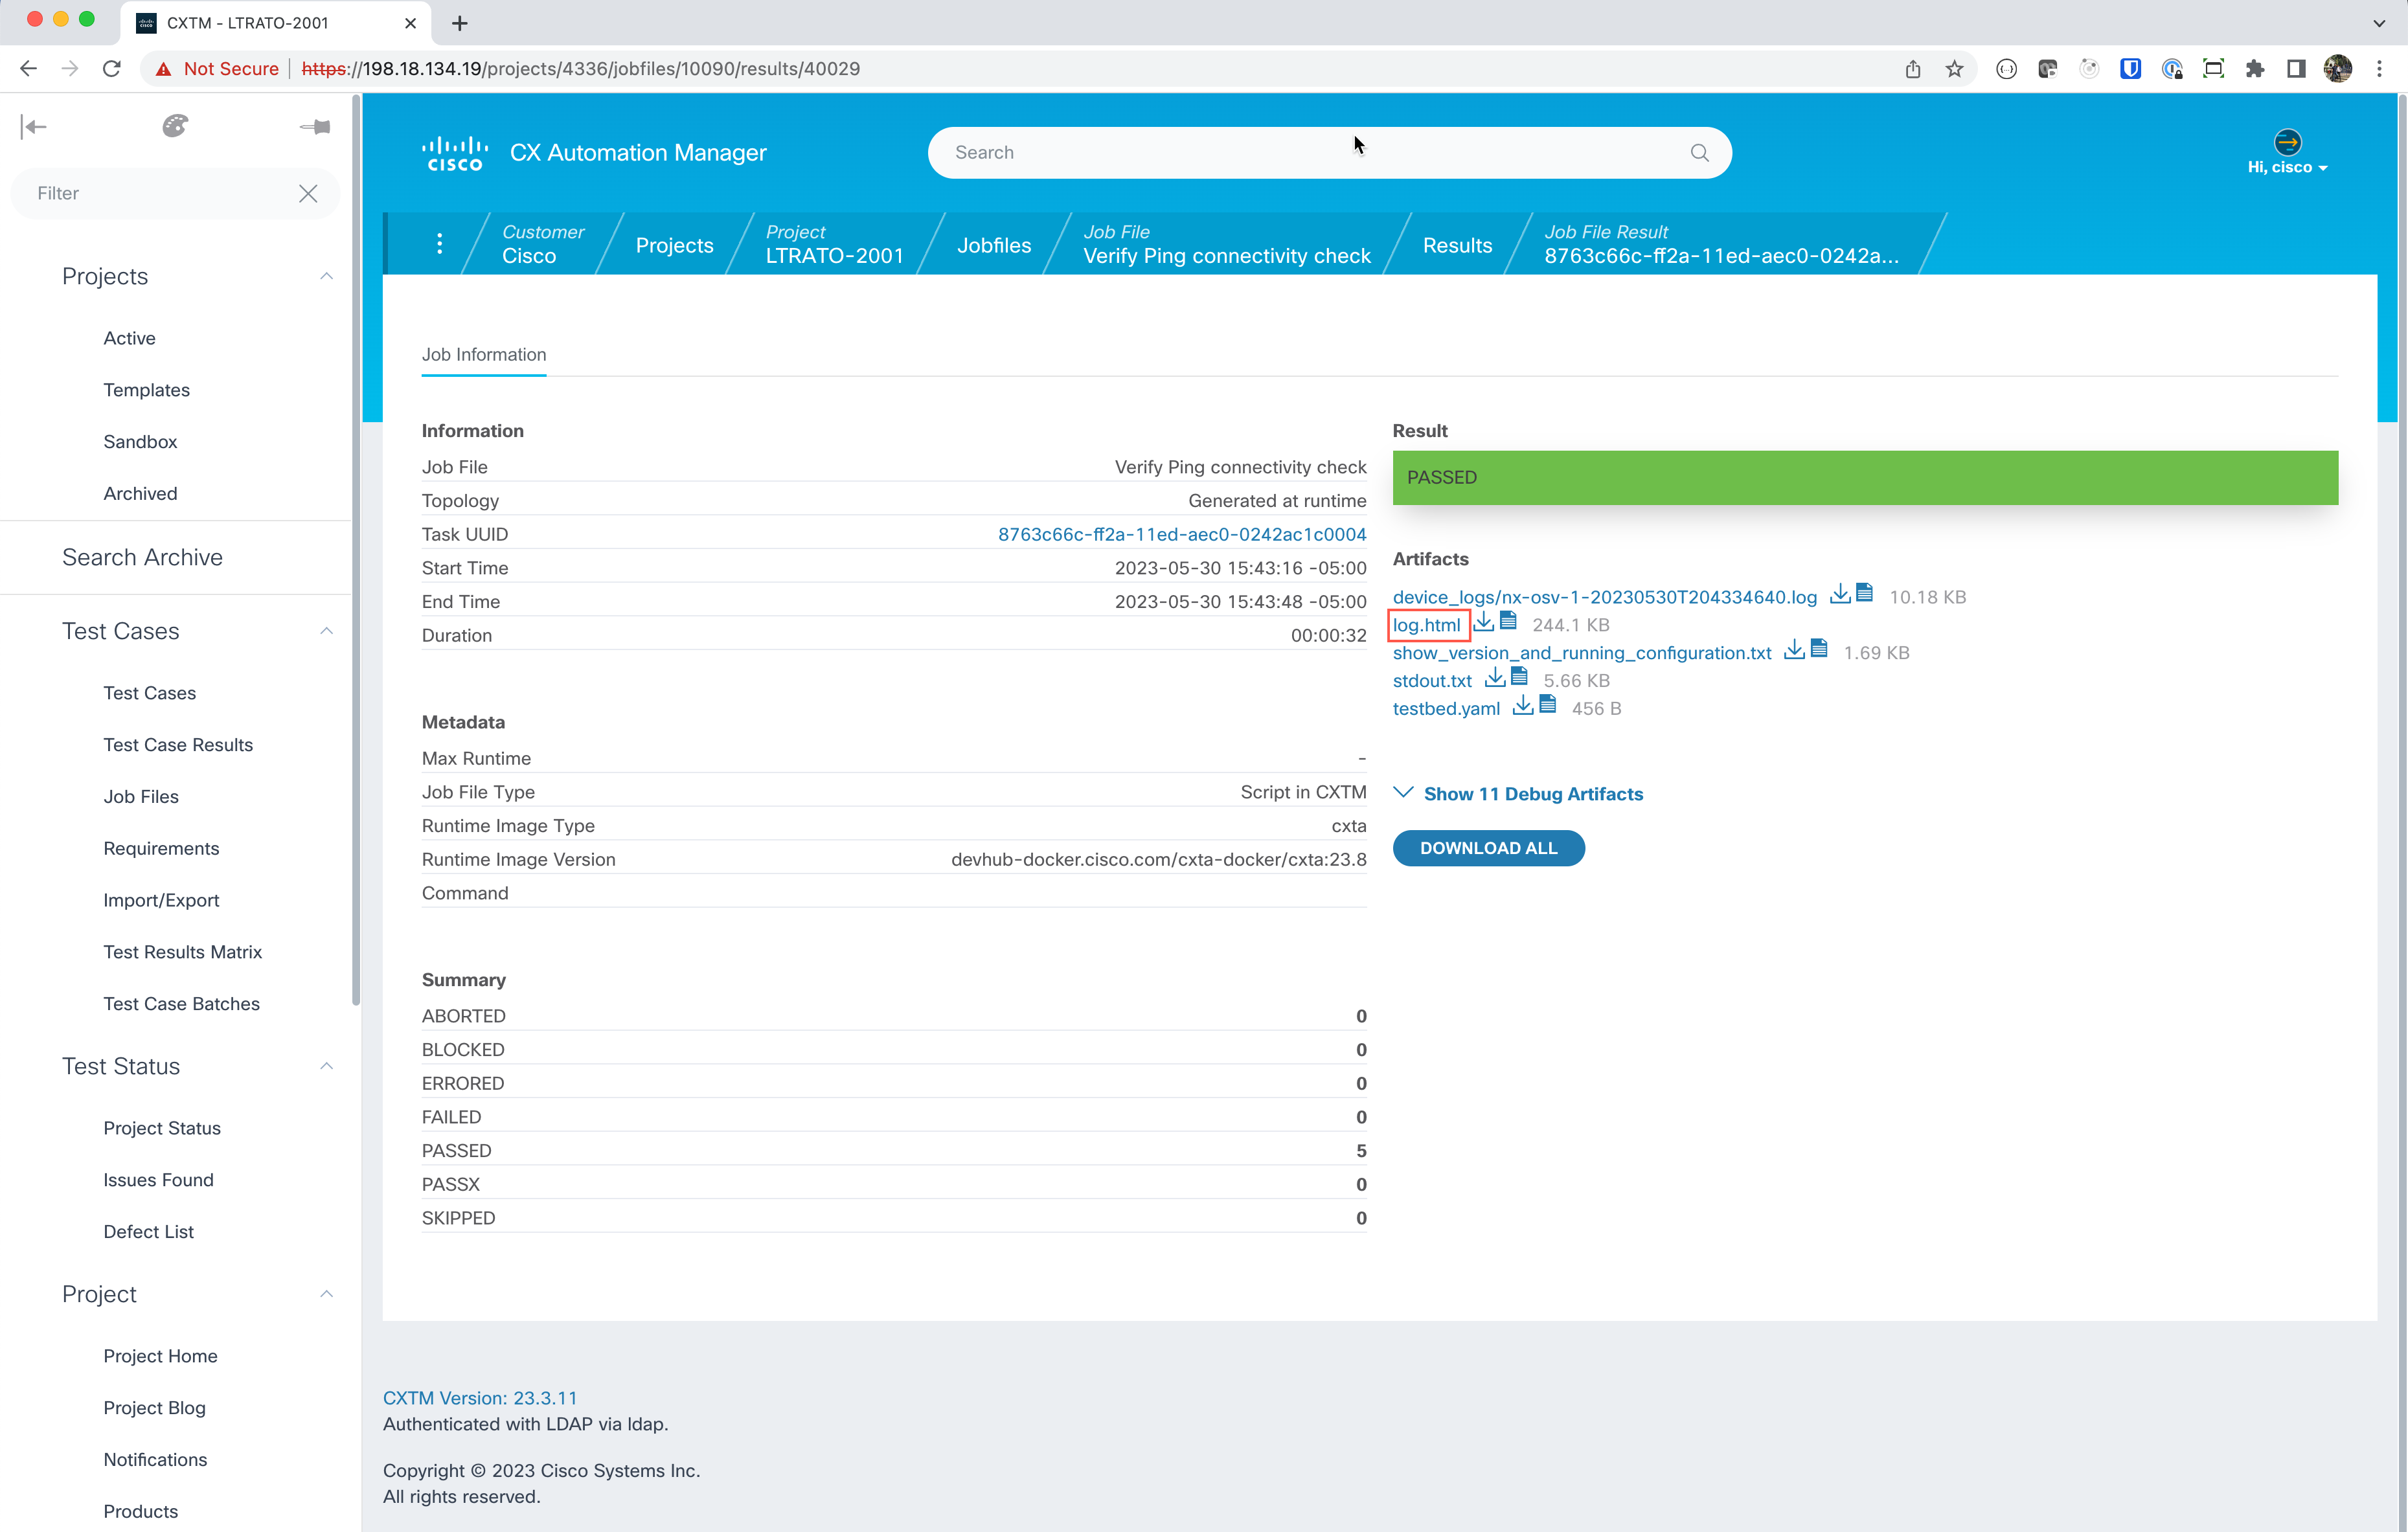Clear the sidebar Filter with the X icon
The height and width of the screenshot is (1532, 2408).
tap(308, 193)
